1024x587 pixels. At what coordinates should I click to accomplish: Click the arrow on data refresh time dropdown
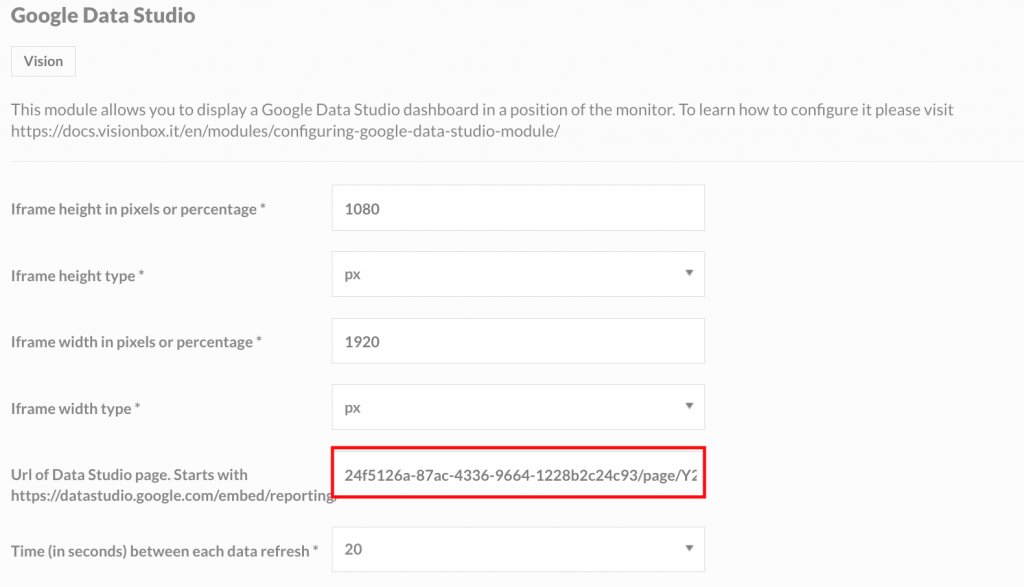(x=689, y=548)
